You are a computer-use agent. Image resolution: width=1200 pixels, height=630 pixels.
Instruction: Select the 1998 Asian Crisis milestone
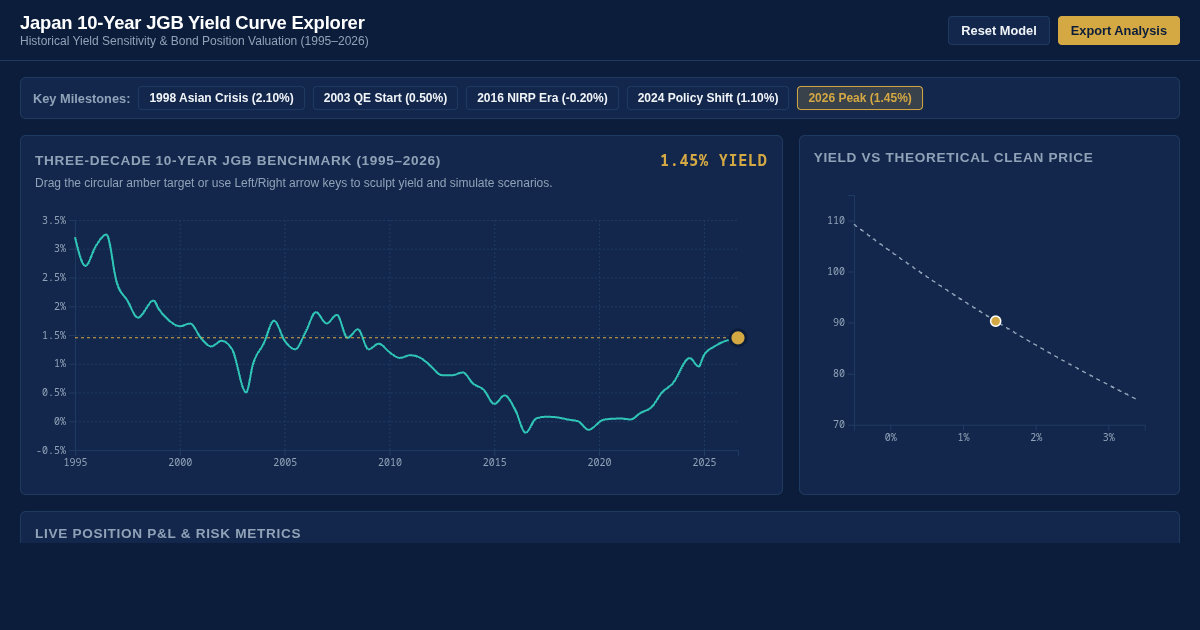pos(221,98)
